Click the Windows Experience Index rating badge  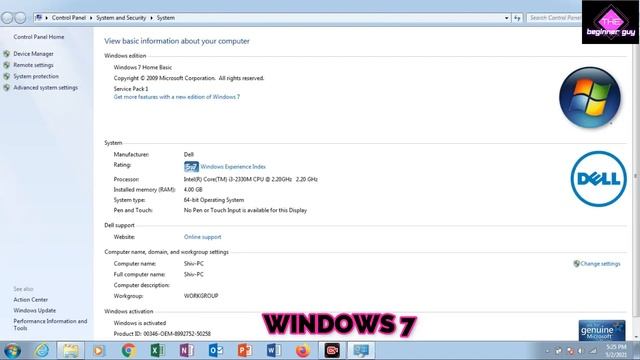click(x=191, y=167)
